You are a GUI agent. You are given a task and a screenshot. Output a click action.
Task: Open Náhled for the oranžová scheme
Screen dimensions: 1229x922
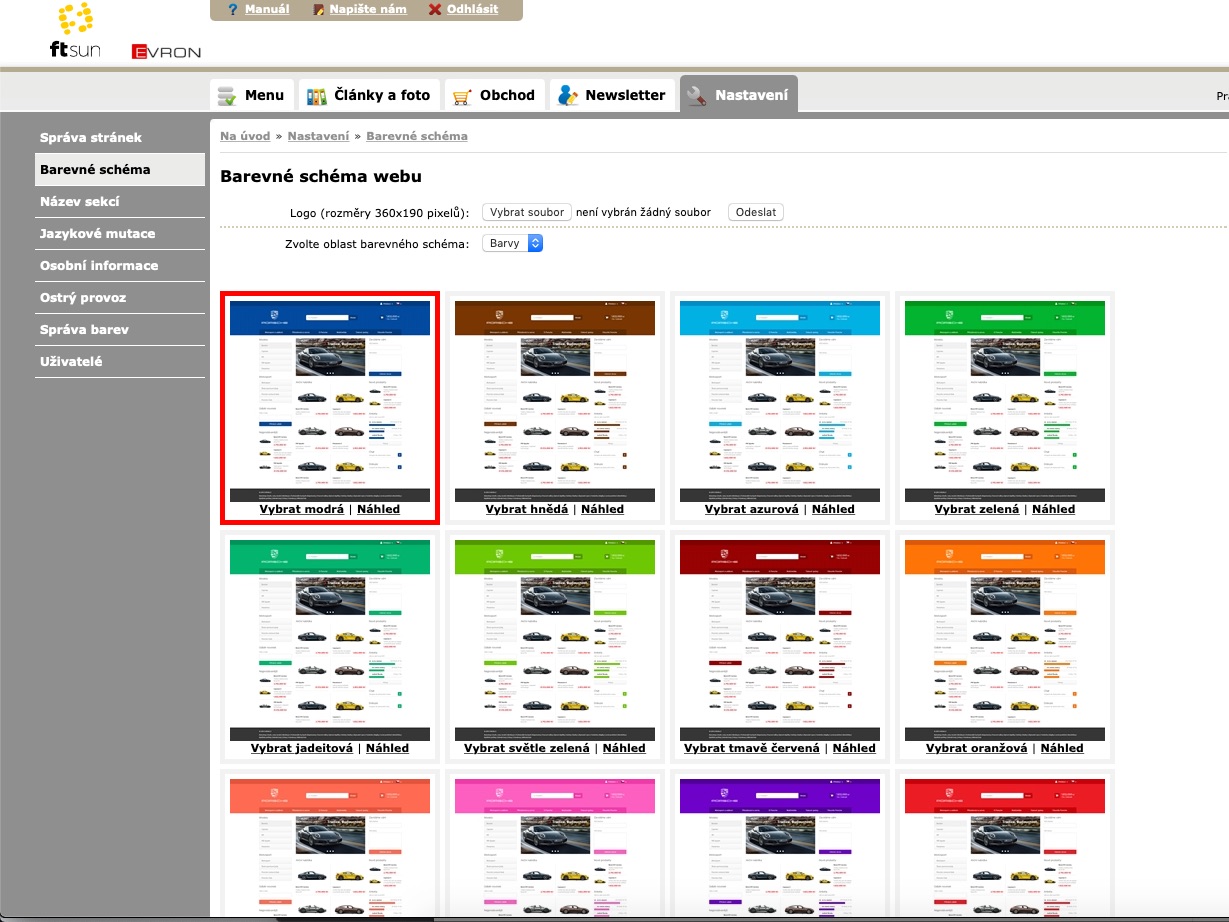[1062, 748]
